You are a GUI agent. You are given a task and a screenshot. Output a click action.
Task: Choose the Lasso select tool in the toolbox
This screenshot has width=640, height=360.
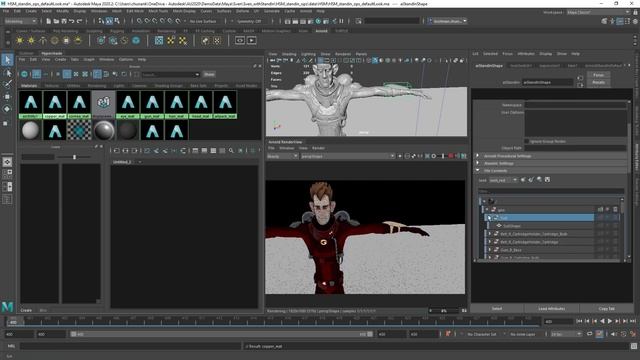coord(7,73)
